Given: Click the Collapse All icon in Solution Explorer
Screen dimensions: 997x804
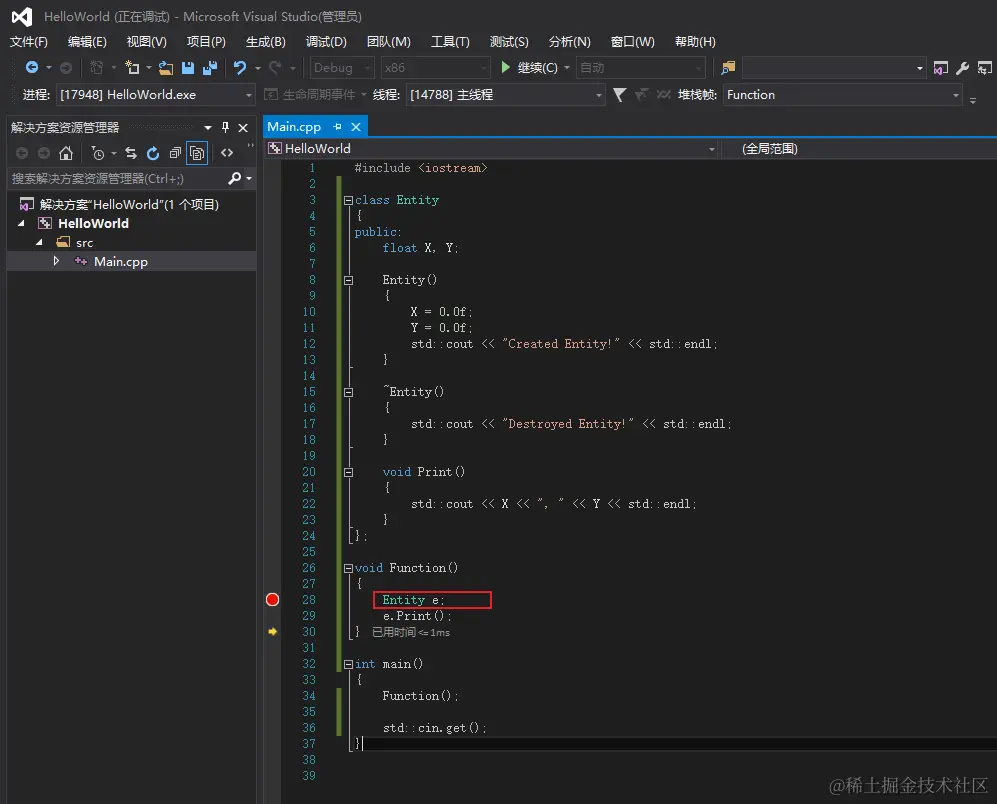Looking at the screenshot, I should pos(175,153).
